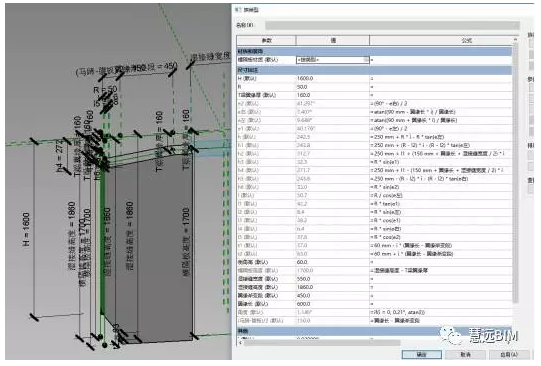
Task: Select the H = 1600 dimension label in the 3D view
Action: tap(26, 229)
